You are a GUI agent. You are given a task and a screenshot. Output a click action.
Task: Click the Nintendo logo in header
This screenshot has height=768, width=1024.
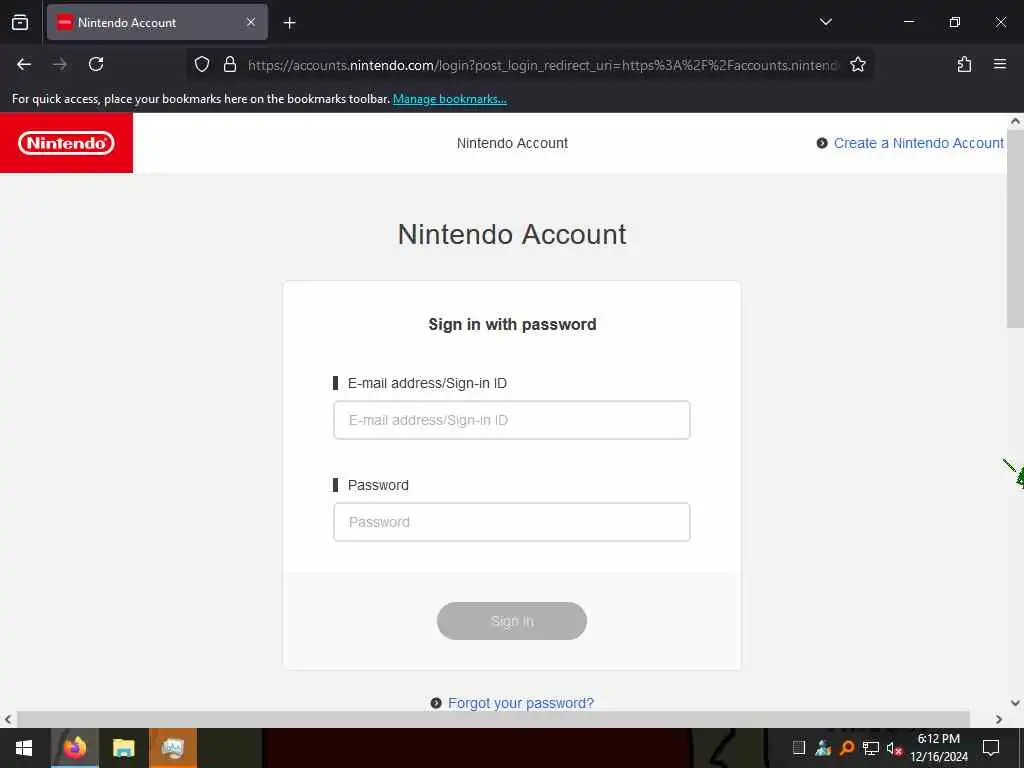66,143
